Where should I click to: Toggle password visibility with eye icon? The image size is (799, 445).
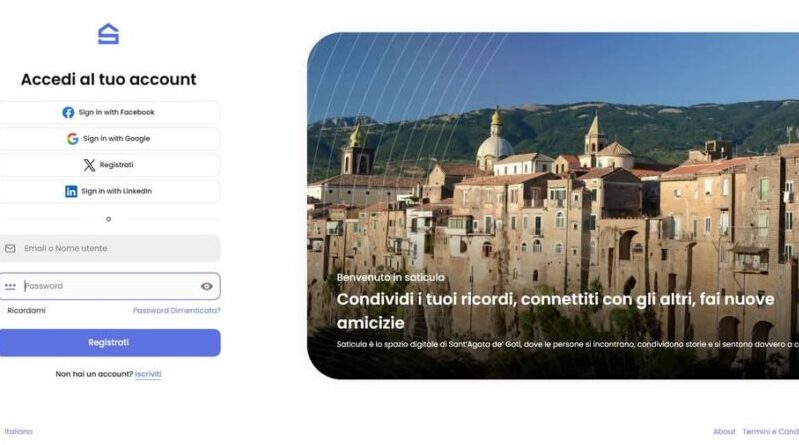tap(206, 286)
